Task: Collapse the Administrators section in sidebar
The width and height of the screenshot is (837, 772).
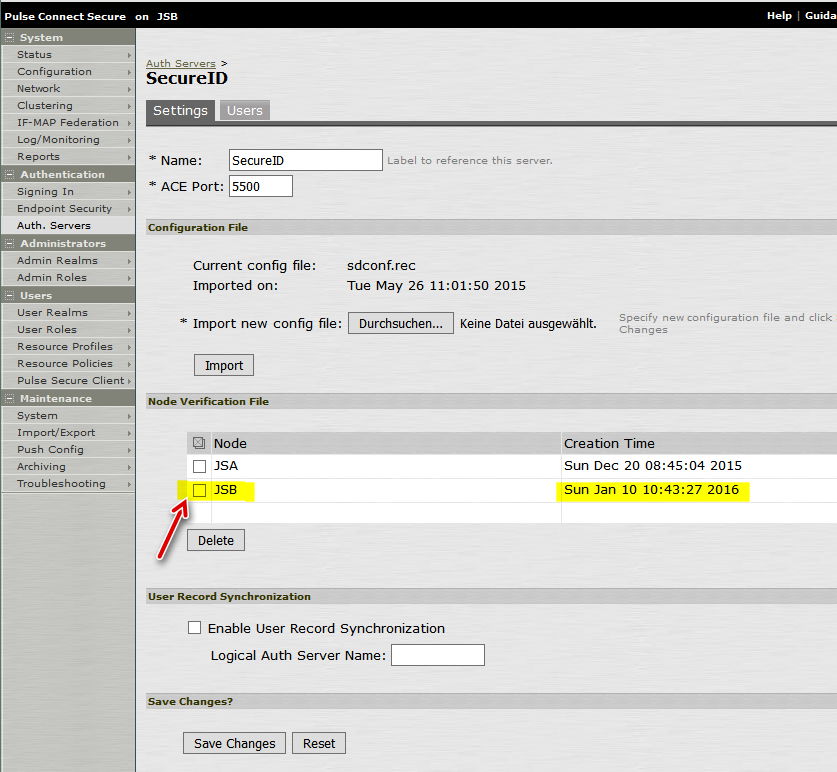Action: [x=9, y=243]
